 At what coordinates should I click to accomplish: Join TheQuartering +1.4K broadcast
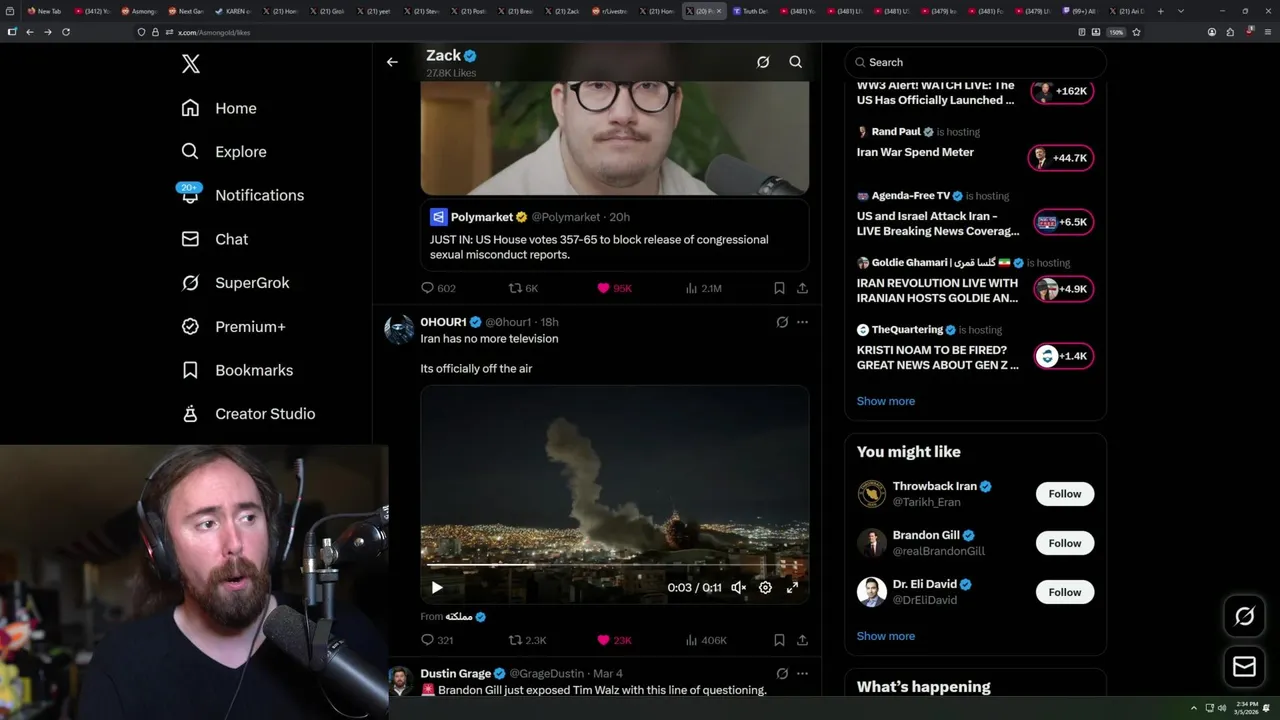click(x=1063, y=356)
